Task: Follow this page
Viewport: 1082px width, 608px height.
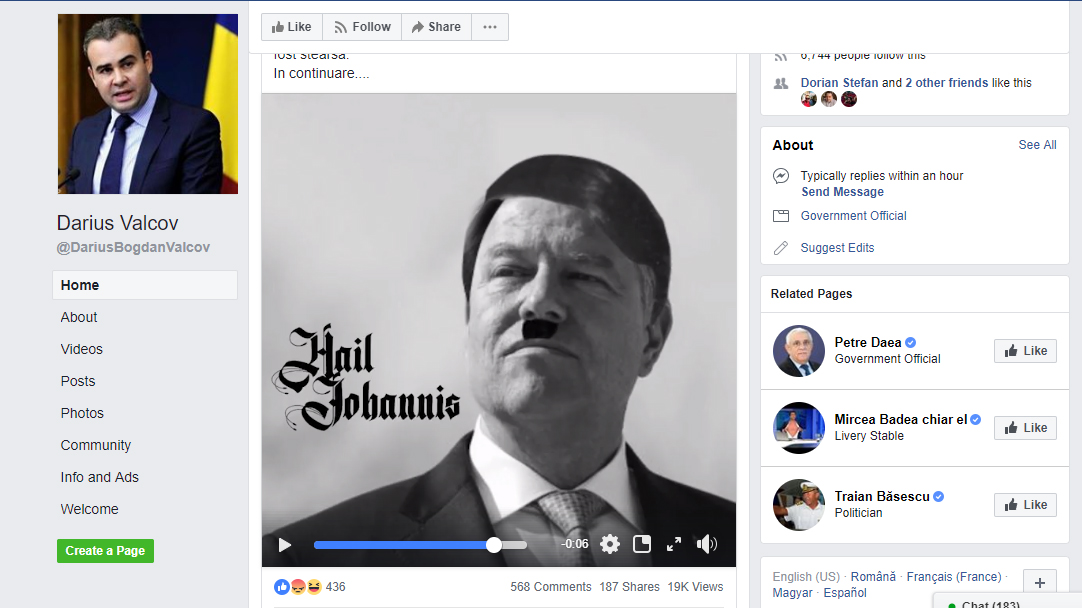Action: click(362, 27)
